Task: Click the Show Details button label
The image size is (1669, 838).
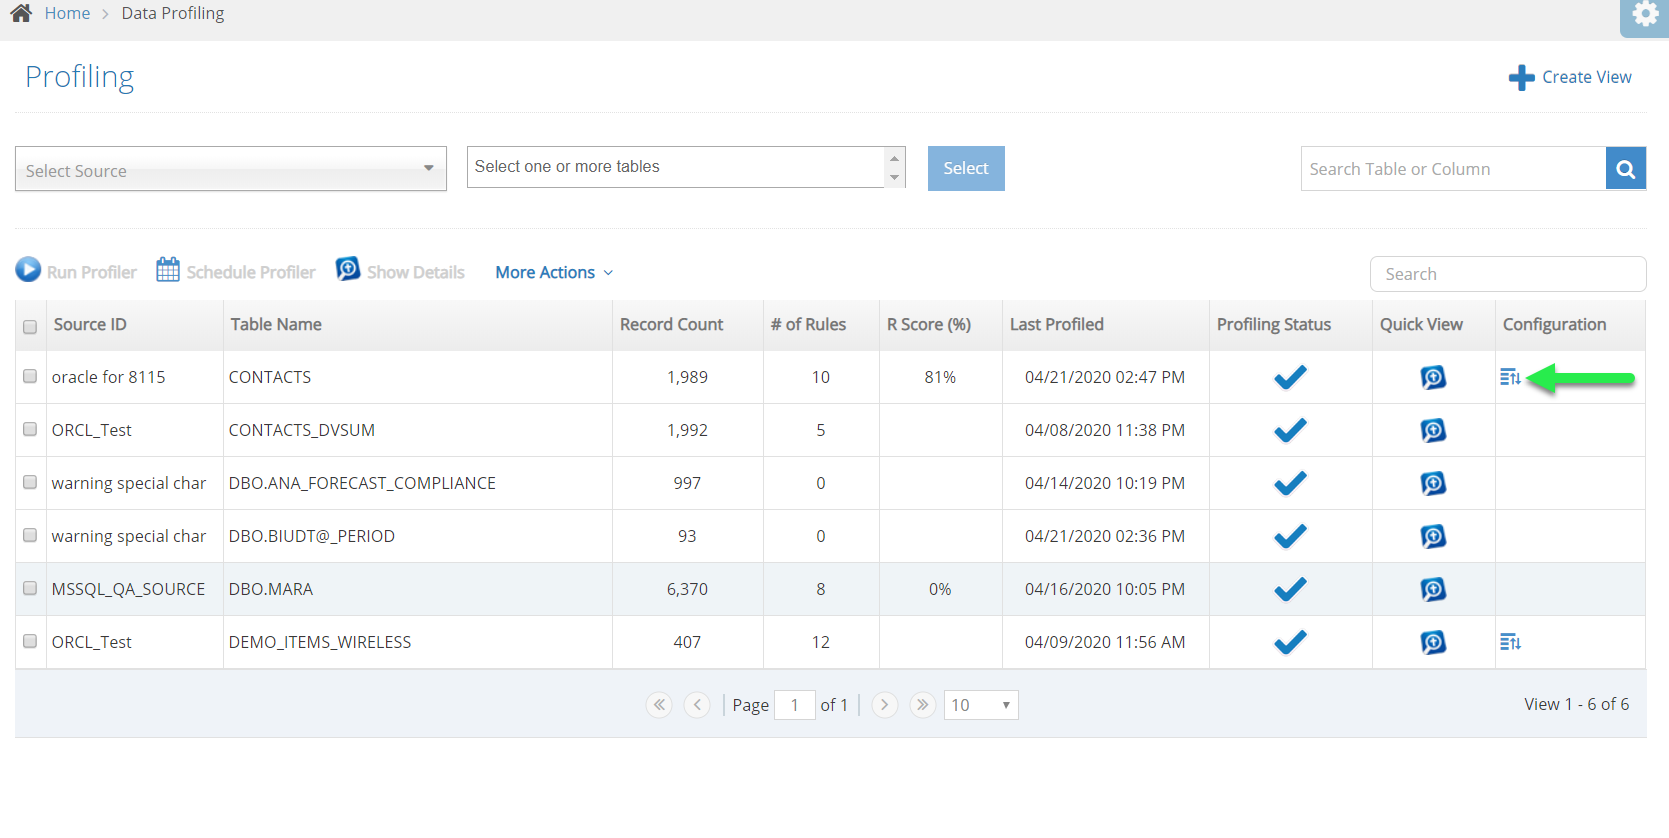Action: click(416, 272)
